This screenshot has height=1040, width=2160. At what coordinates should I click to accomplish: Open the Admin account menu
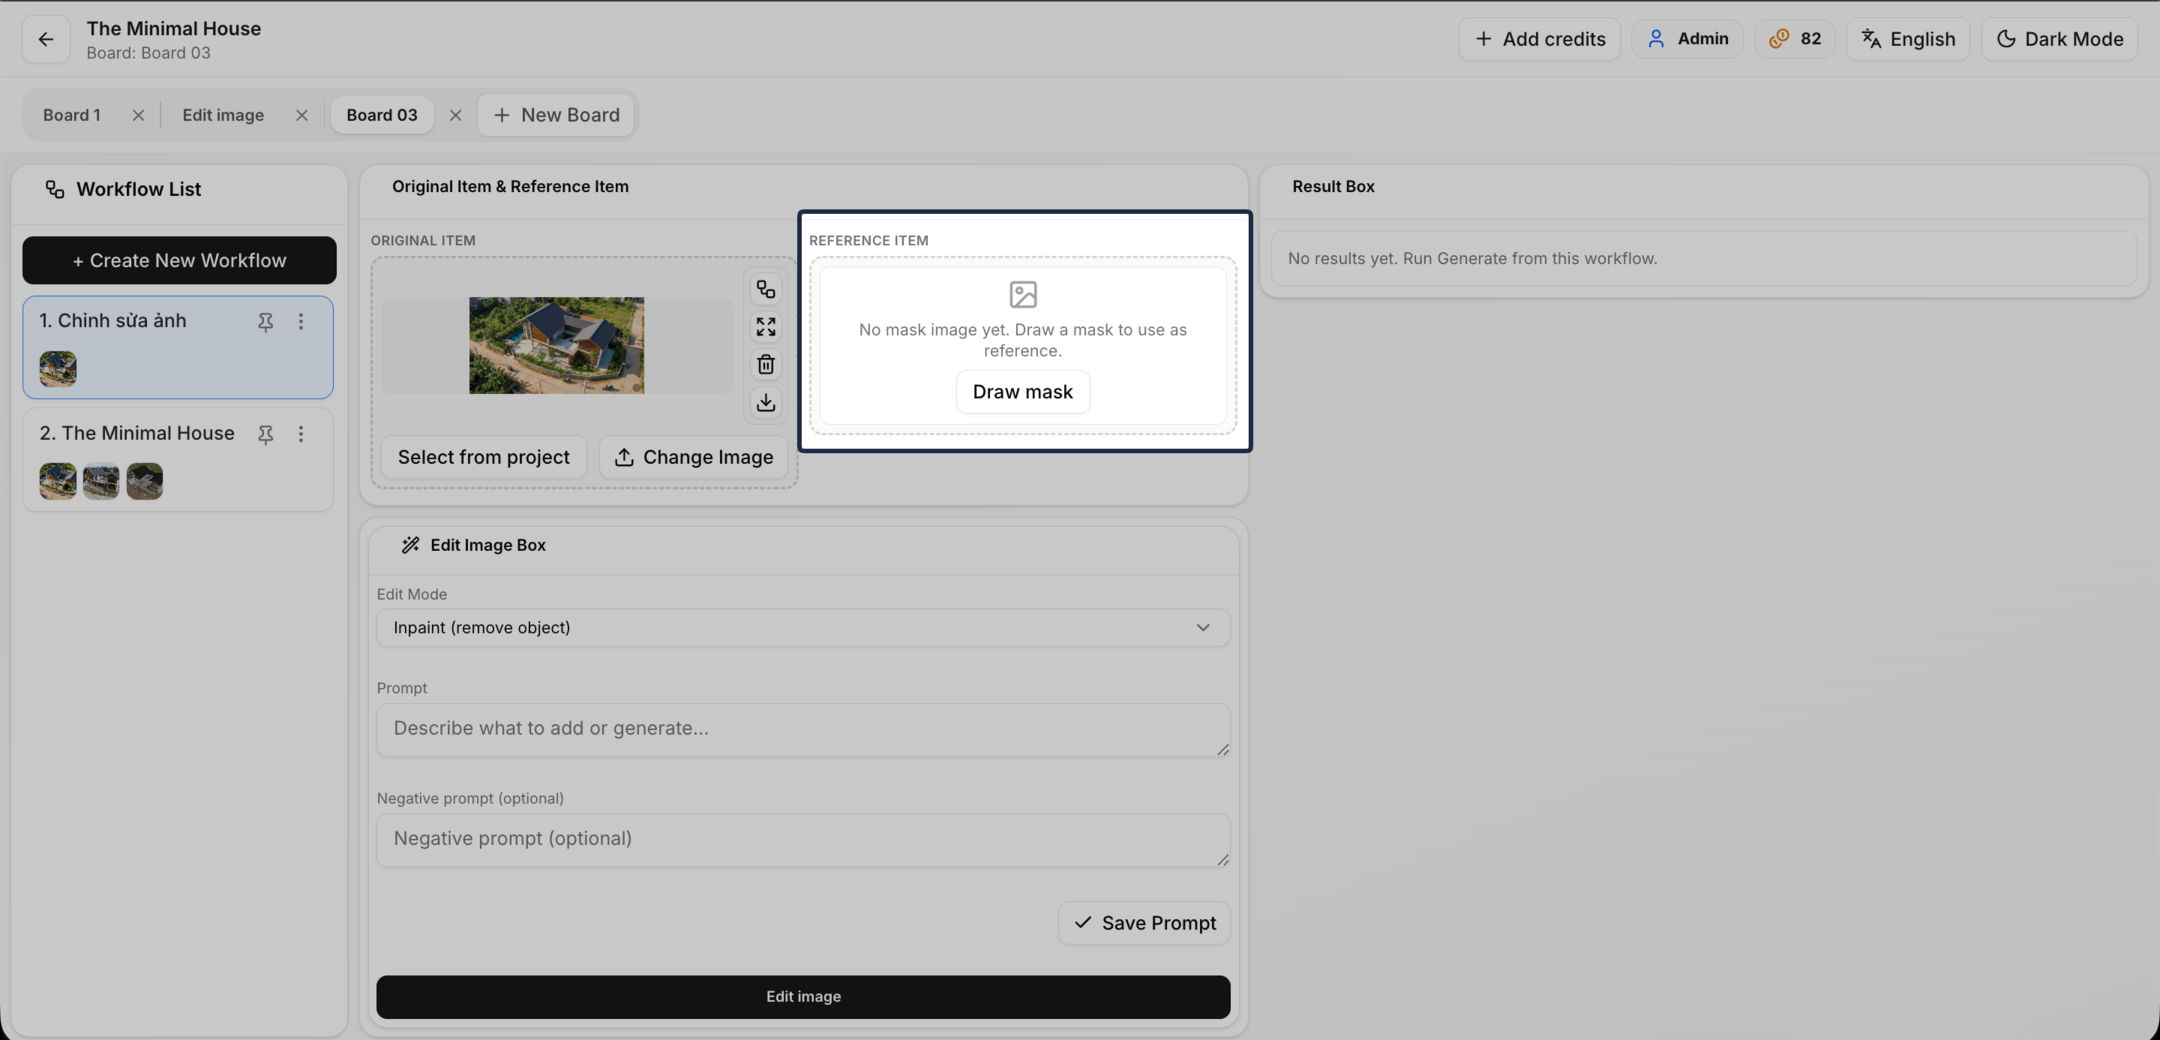coord(1687,39)
